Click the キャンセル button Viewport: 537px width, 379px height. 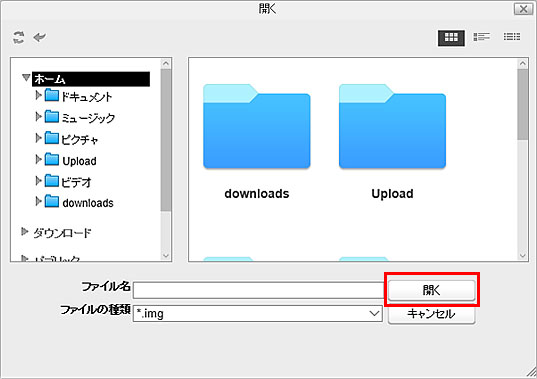coord(432,314)
